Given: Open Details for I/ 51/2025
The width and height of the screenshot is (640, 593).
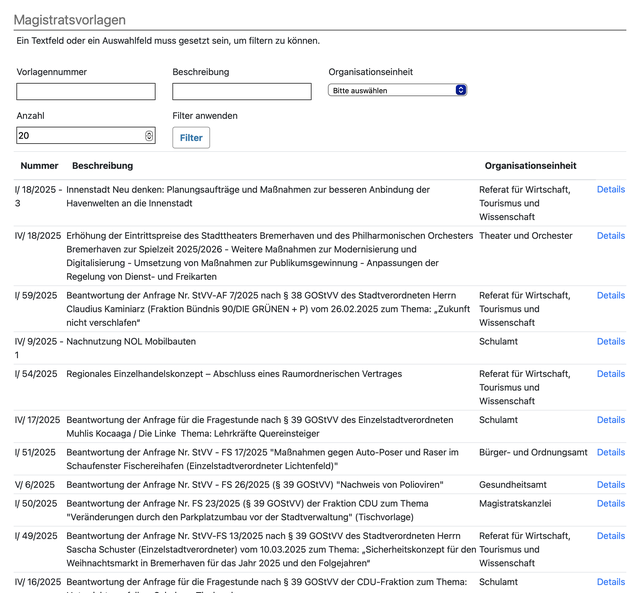Looking at the screenshot, I should (611, 452).
